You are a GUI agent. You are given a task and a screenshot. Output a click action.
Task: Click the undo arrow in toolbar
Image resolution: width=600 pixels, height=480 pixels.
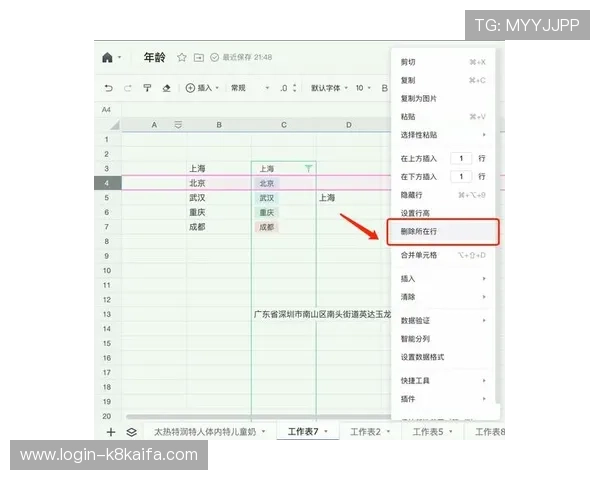(109, 88)
